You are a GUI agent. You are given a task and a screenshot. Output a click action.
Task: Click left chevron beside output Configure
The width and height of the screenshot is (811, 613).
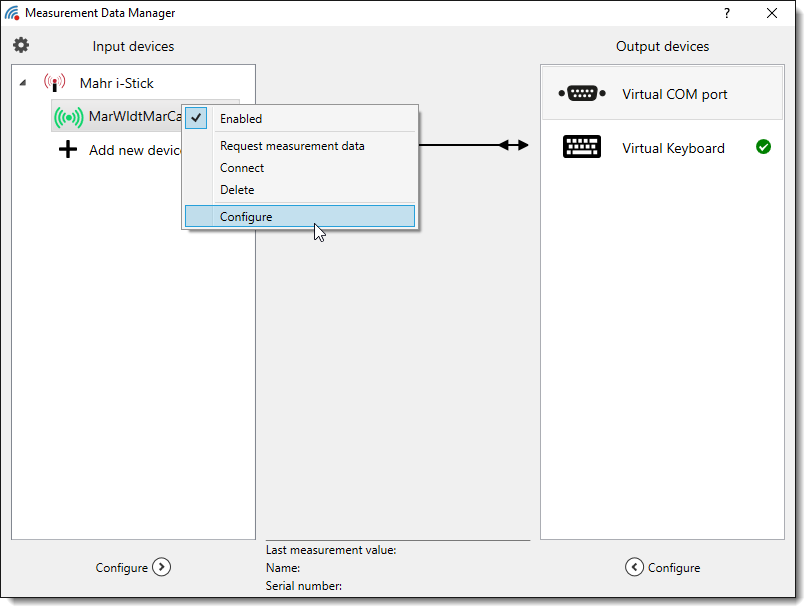click(x=634, y=567)
